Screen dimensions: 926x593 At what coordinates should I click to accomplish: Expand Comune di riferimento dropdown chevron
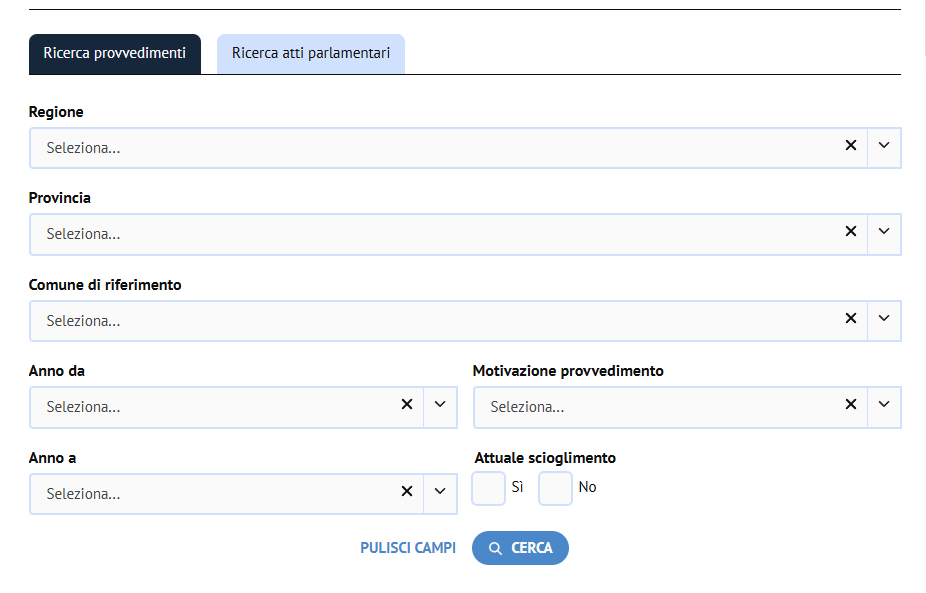884,318
